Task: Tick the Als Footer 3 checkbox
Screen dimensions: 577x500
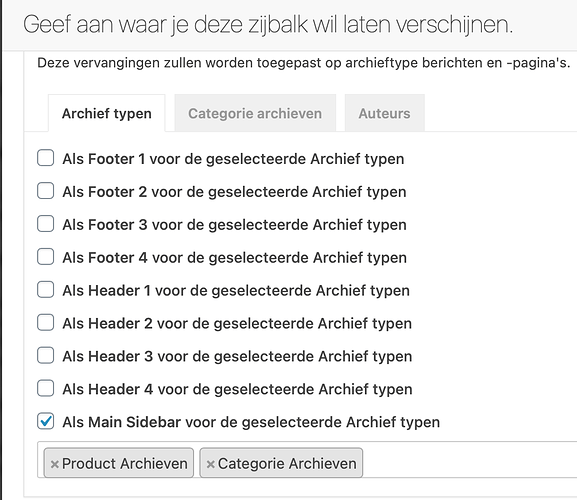Action: tap(46, 224)
